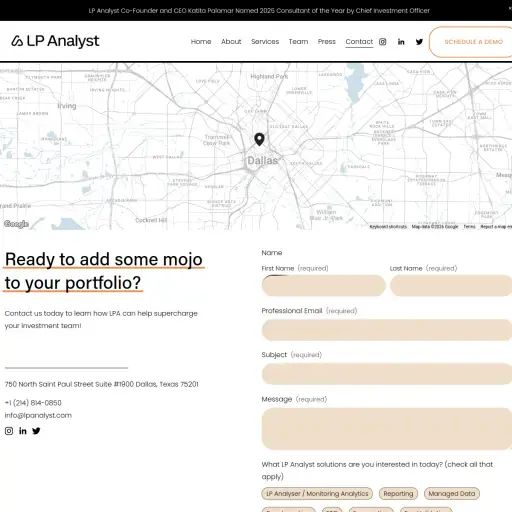This screenshot has width=512, height=512.
Task: Dismiss the announcement banner
Action: pos(510,8)
